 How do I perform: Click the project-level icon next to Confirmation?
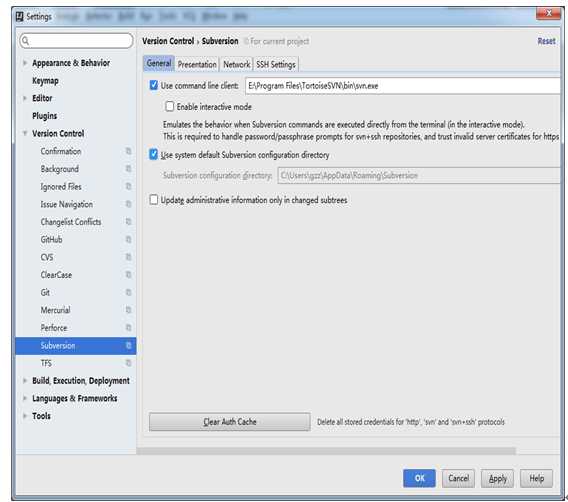pos(128,151)
